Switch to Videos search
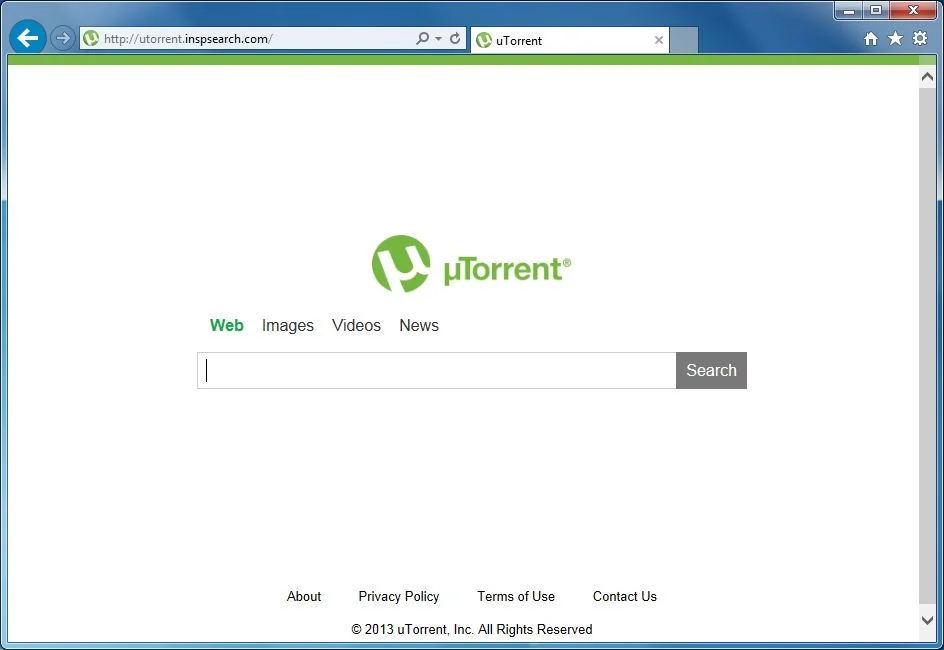The height and width of the screenshot is (650, 944). (x=356, y=325)
